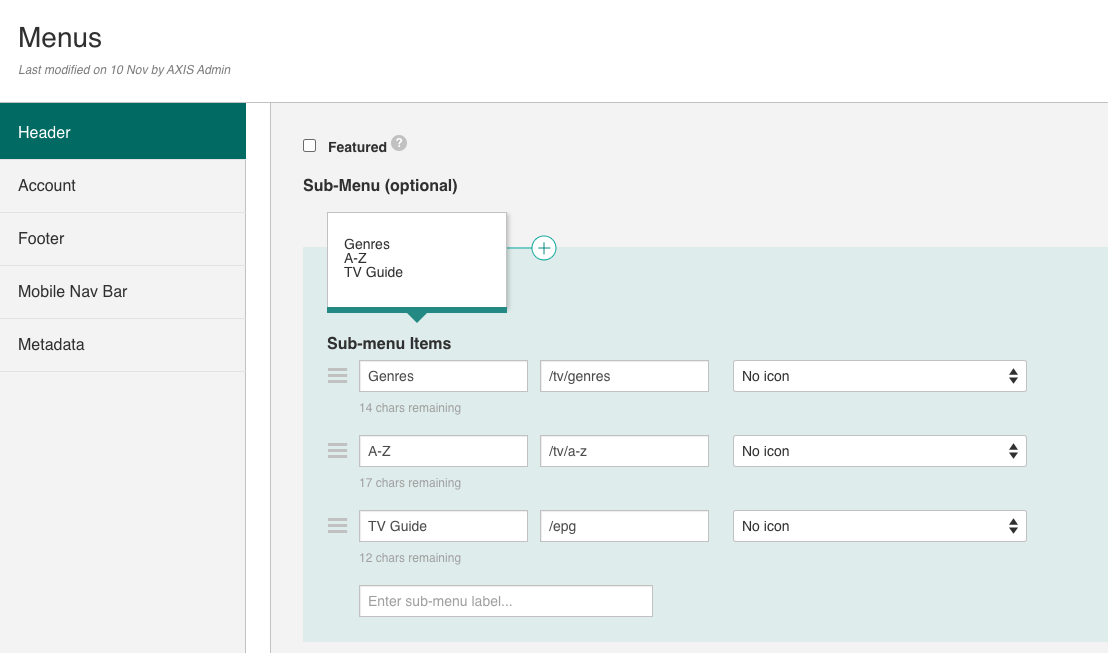Enable the Featured checkbox
The width and height of the screenshot is (1108, 653).
pyautogui.click(x=310, y=146)
